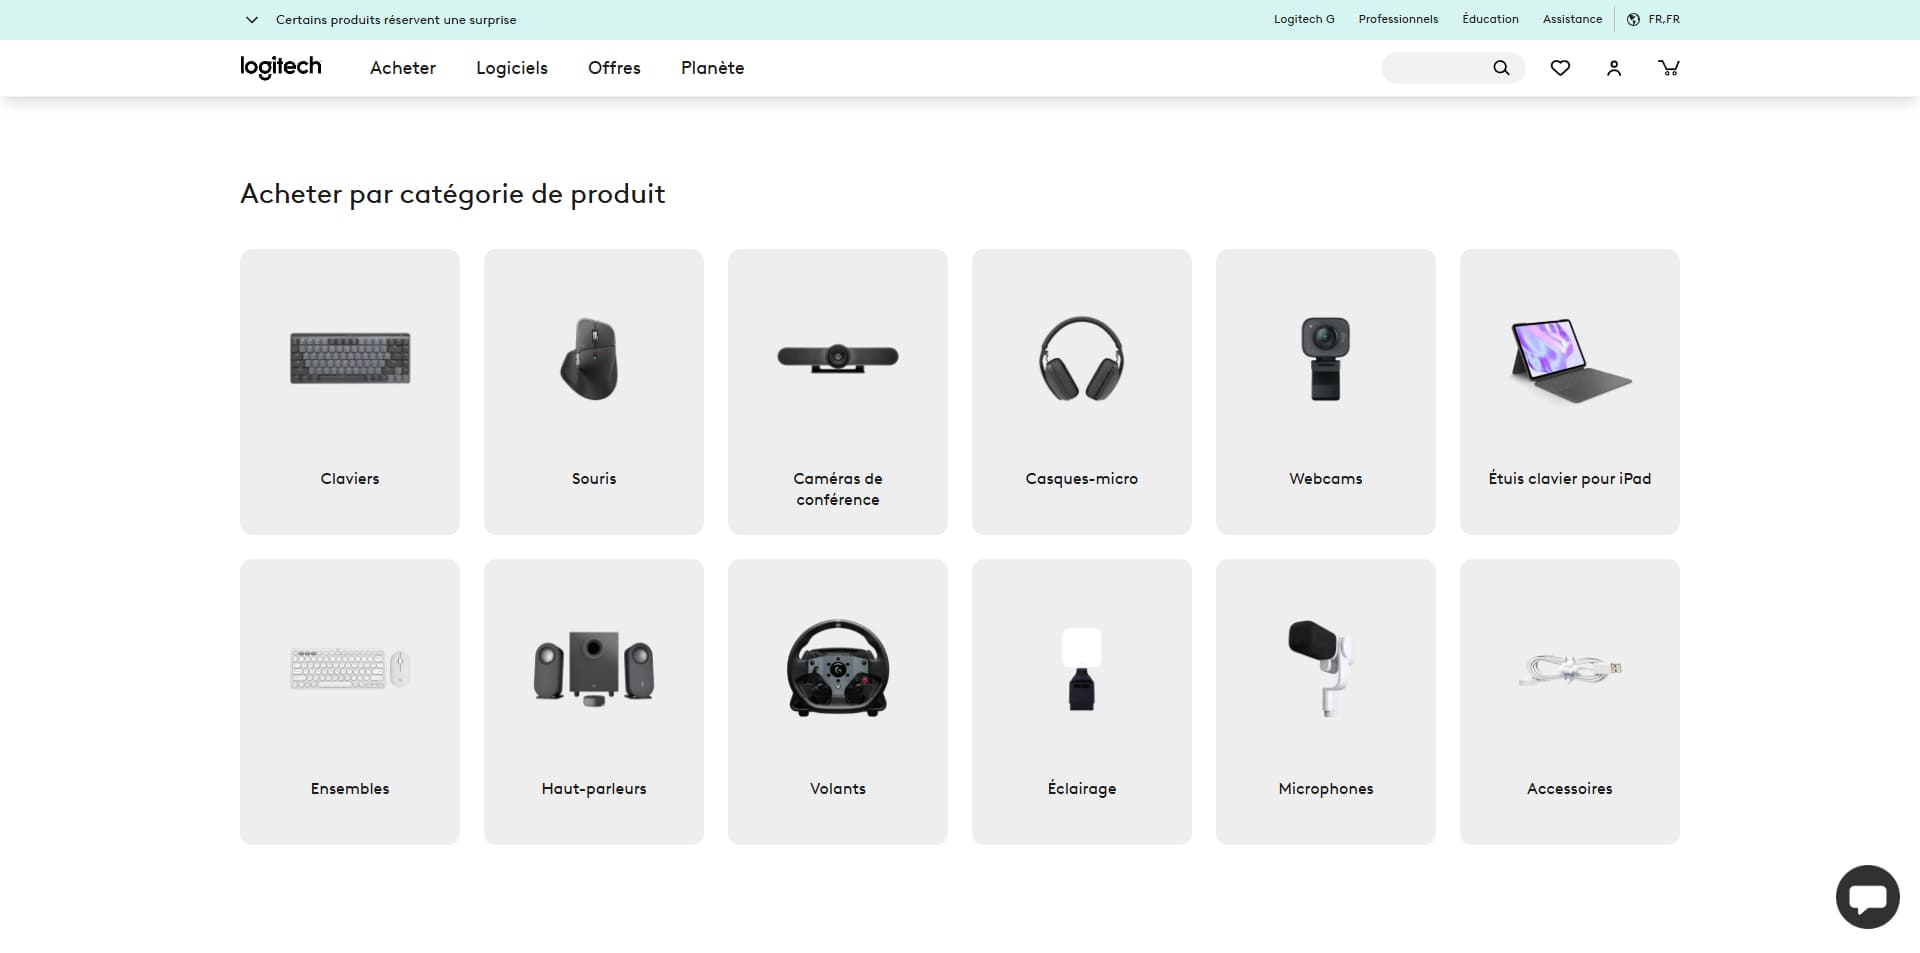This screenshot has width=1920, height=953.
Task: Open Caméras de conférence label
Action: click(838, 489)
